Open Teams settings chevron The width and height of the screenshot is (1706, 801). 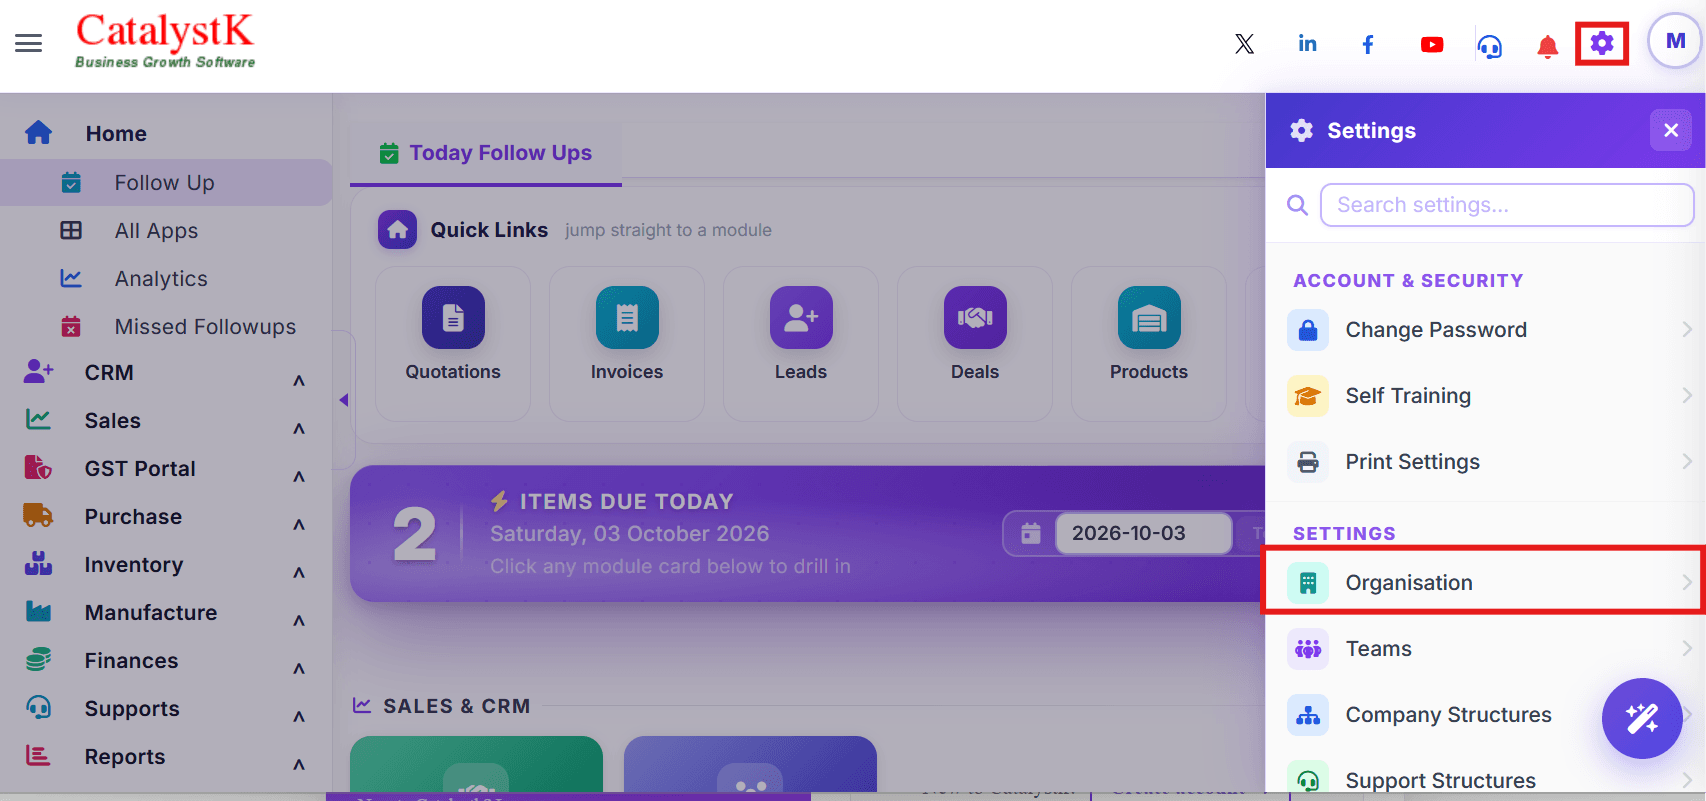1686,648
